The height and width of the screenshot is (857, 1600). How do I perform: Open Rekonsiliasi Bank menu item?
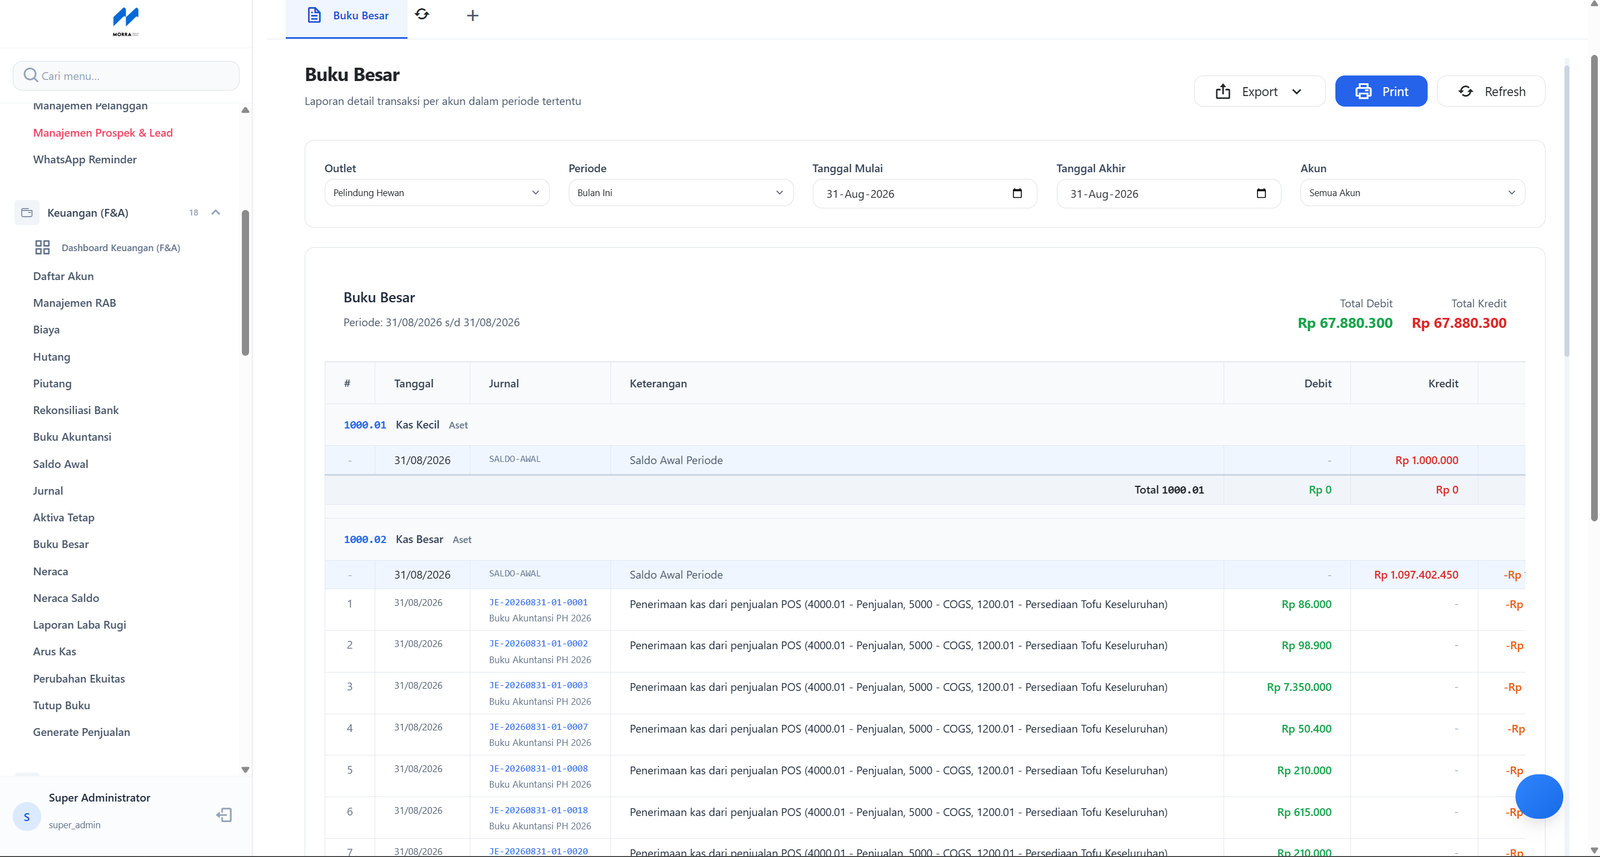tap(76, 410)
